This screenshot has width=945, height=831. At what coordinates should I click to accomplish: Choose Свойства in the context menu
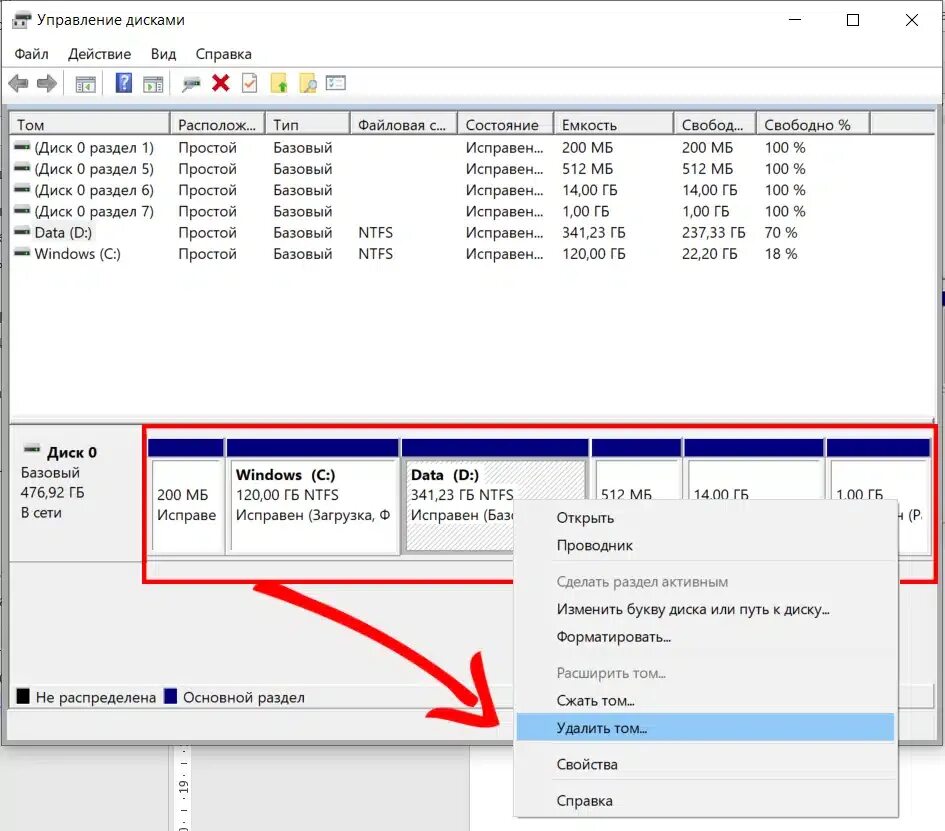[706, 765]
